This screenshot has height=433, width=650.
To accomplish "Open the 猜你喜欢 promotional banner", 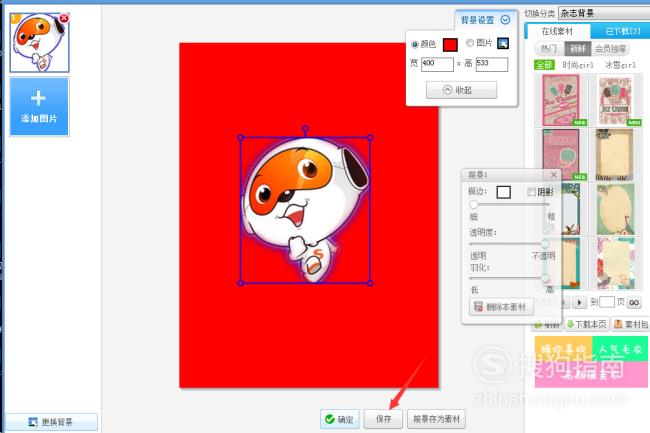I will (563, 349).
